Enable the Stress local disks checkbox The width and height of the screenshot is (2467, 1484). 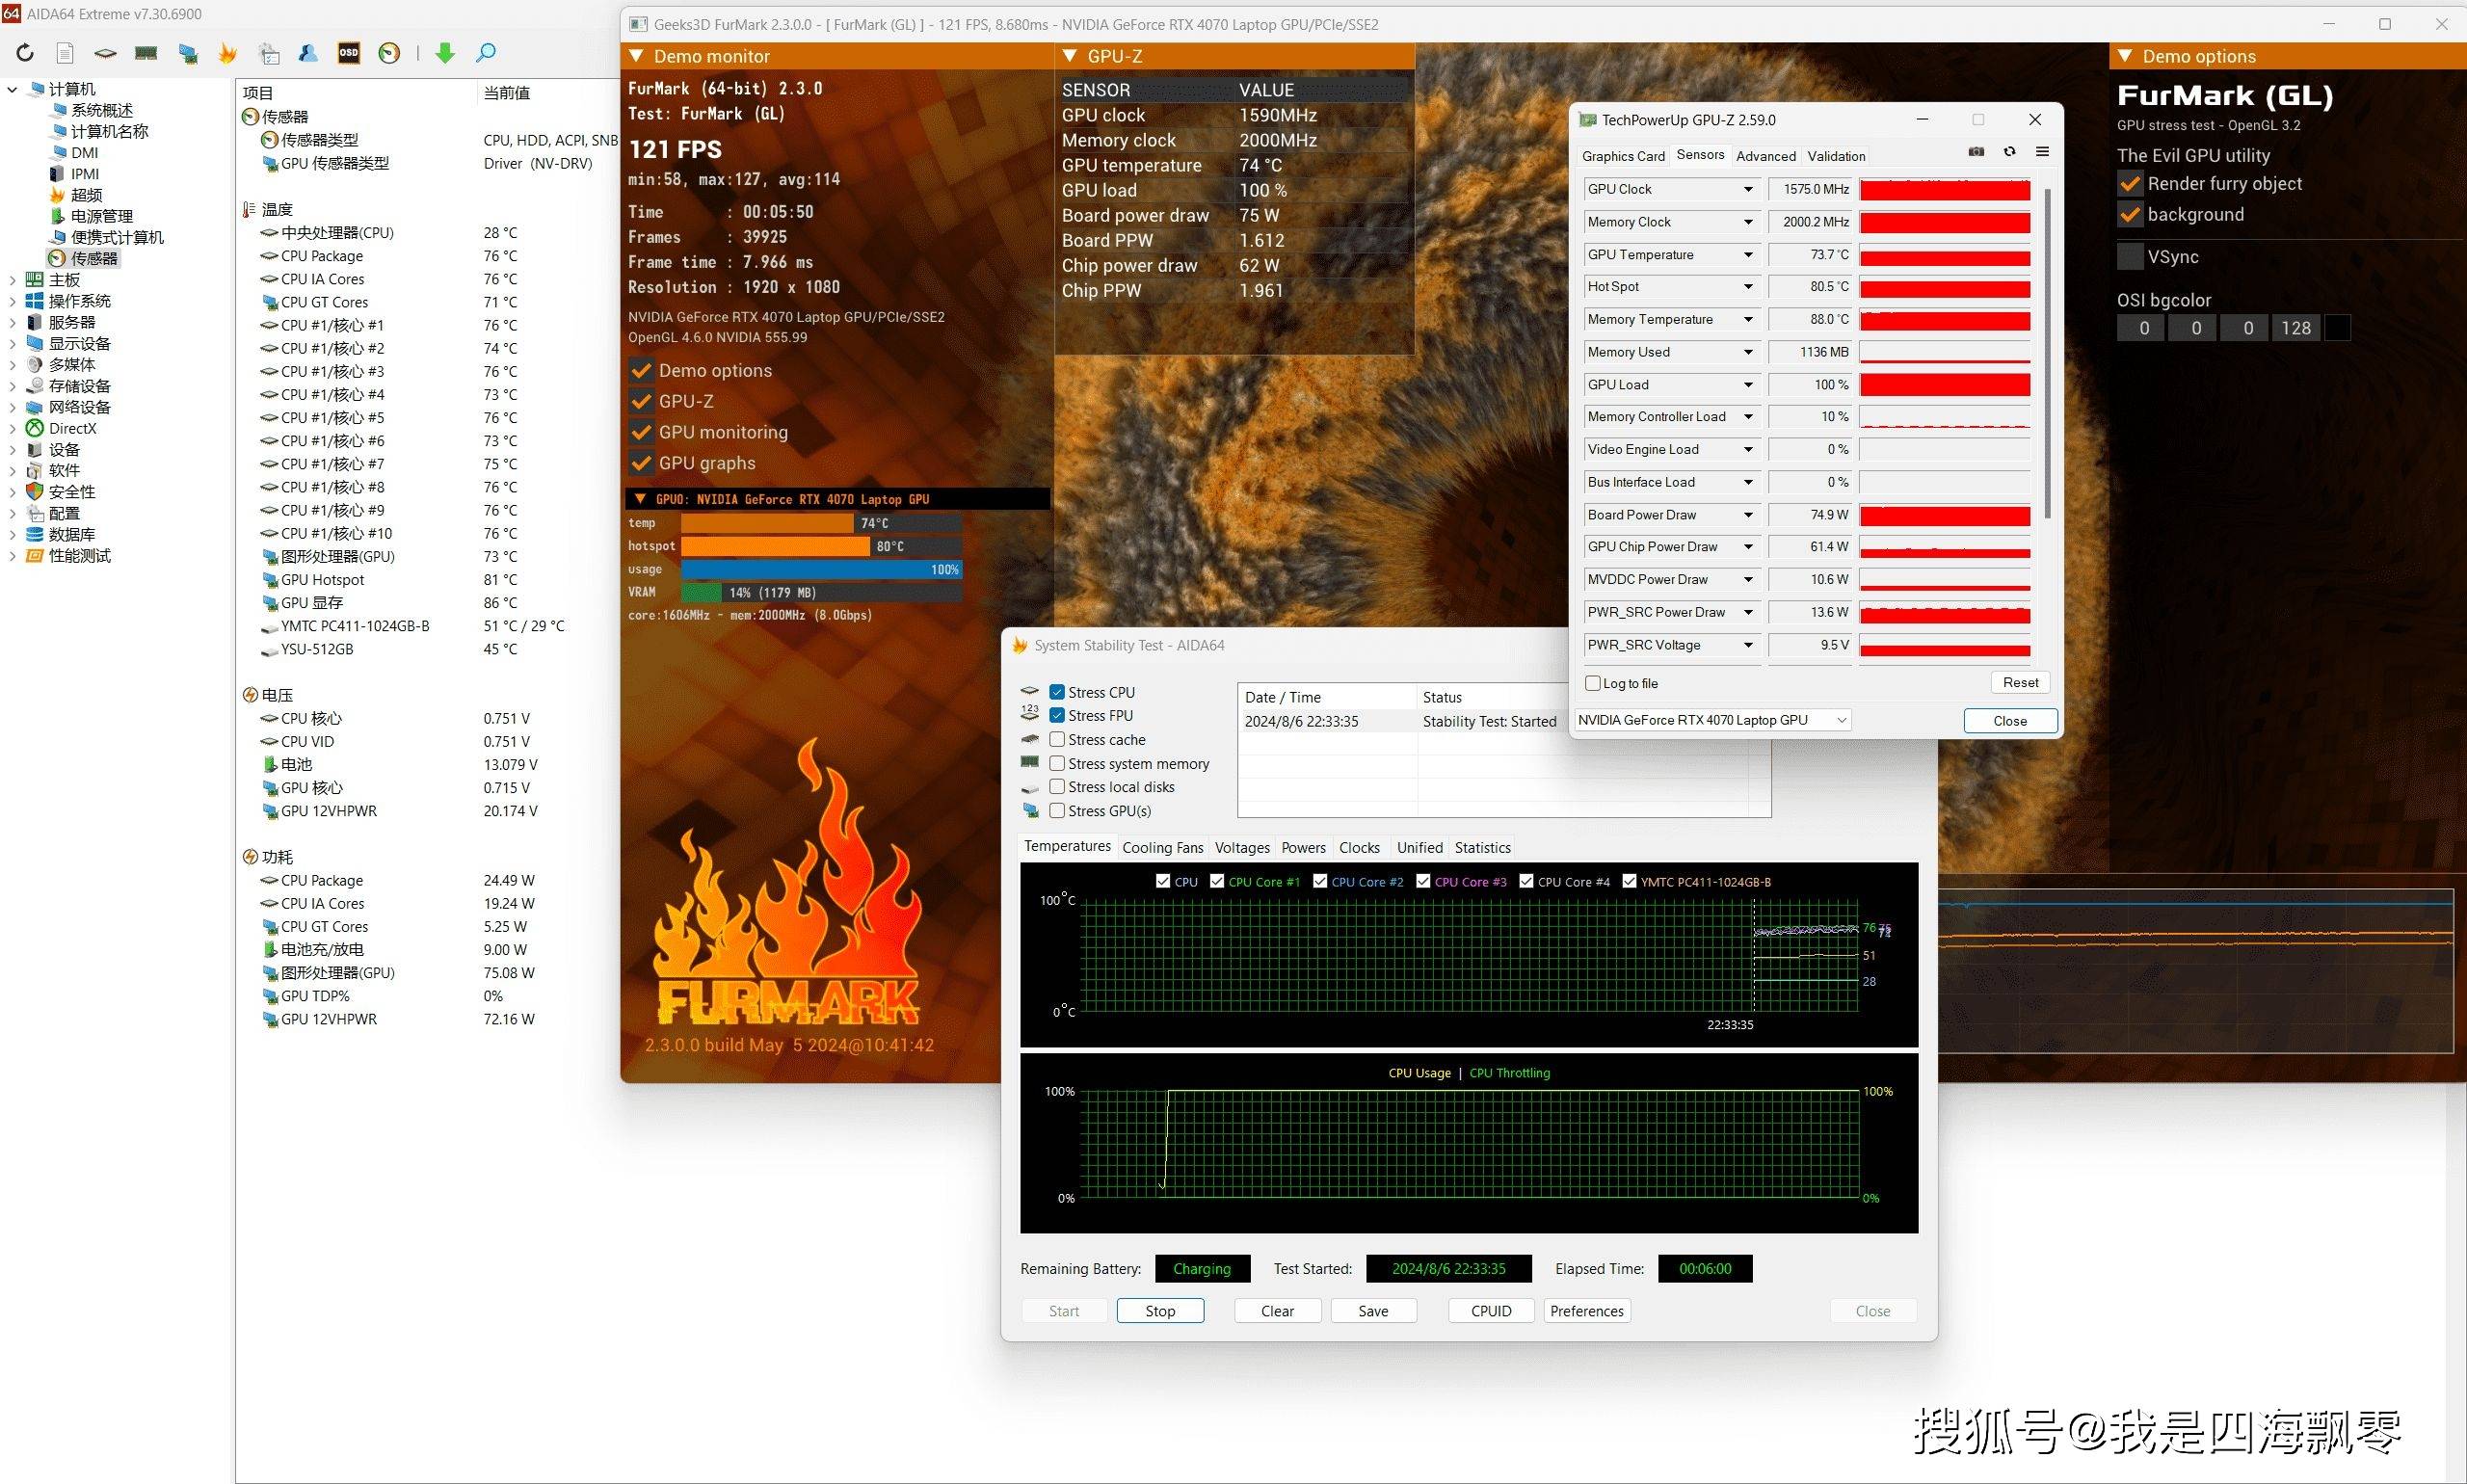1057,787
